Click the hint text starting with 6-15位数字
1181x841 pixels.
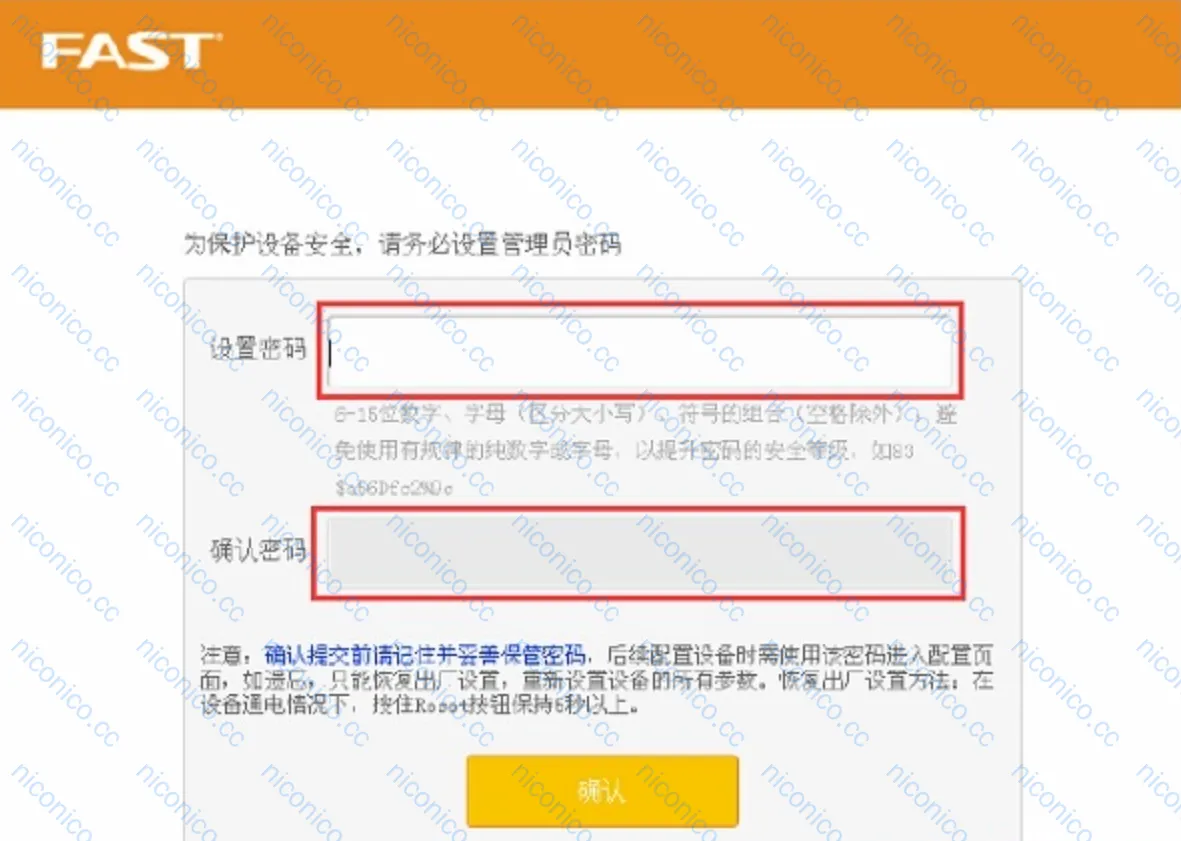pos(645,450)
